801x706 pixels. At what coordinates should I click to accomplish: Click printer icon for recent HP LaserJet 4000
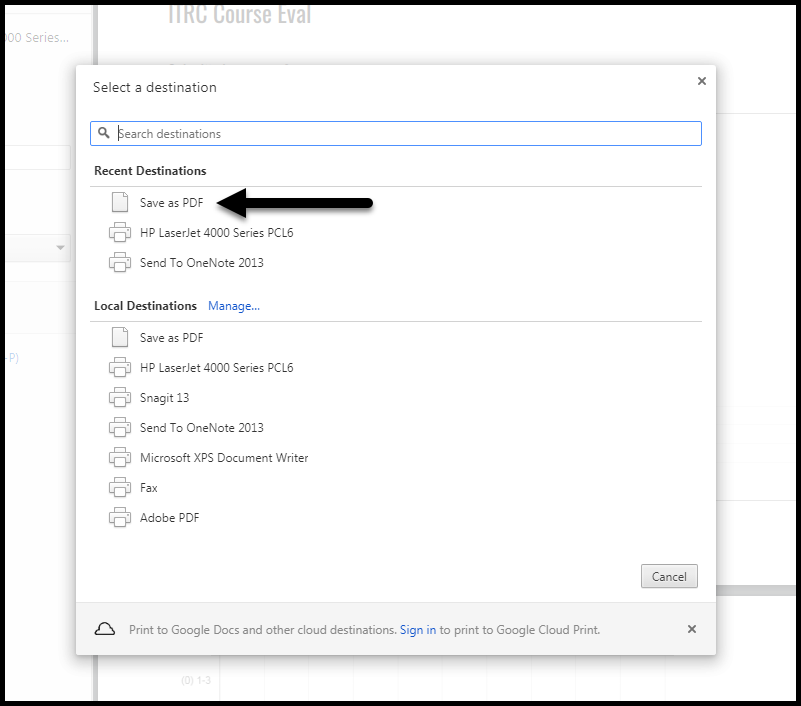(x=120, y=233)
